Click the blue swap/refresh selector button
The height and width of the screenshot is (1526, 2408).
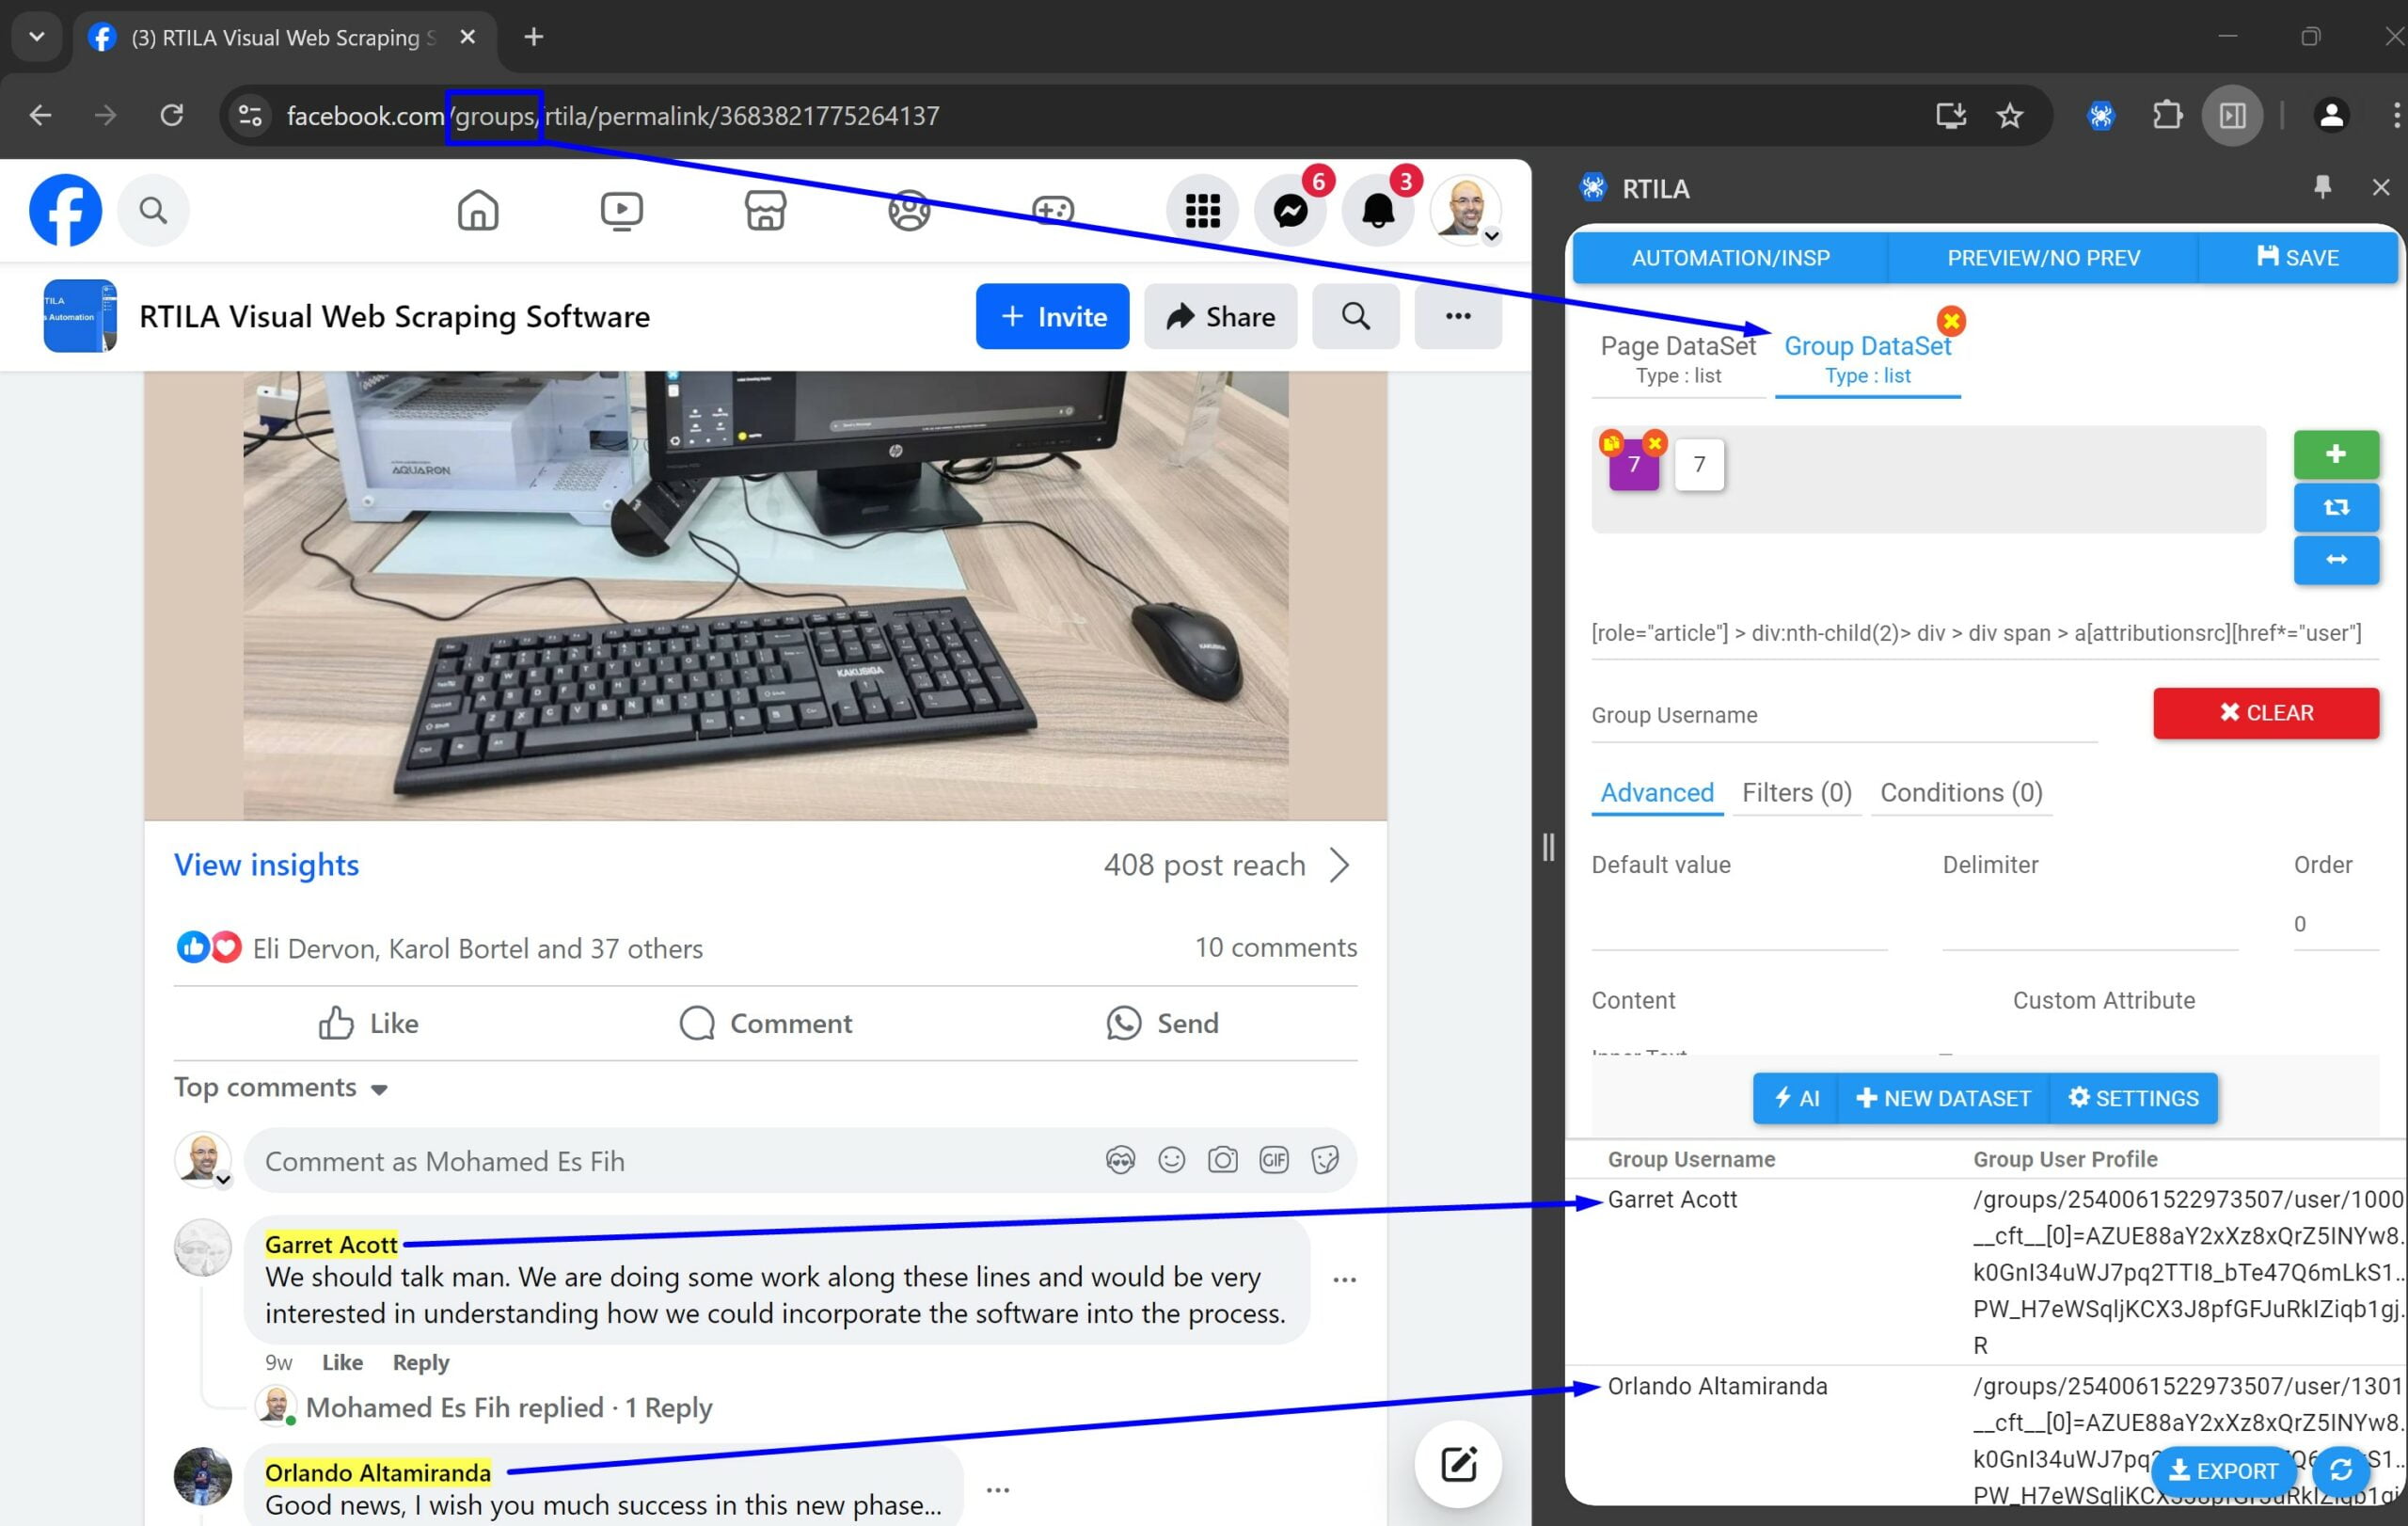pos(2336,508)
